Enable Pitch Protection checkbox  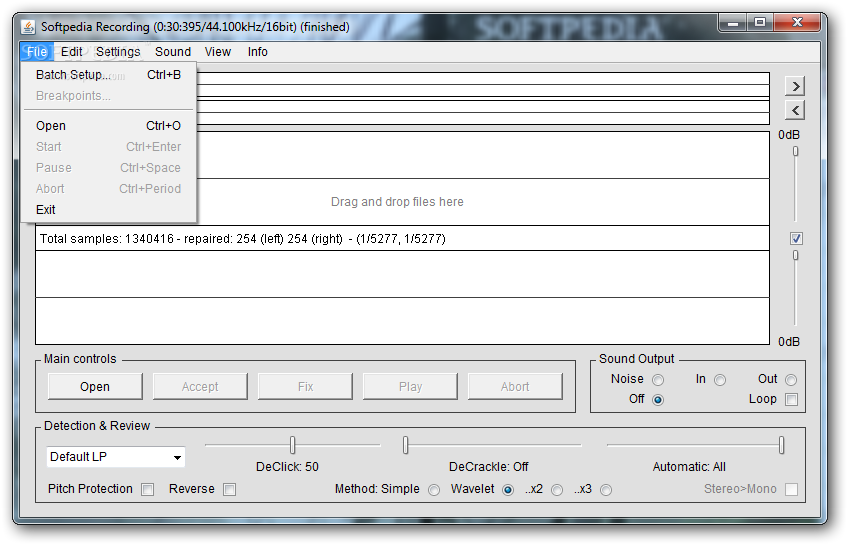coord(147,489)
